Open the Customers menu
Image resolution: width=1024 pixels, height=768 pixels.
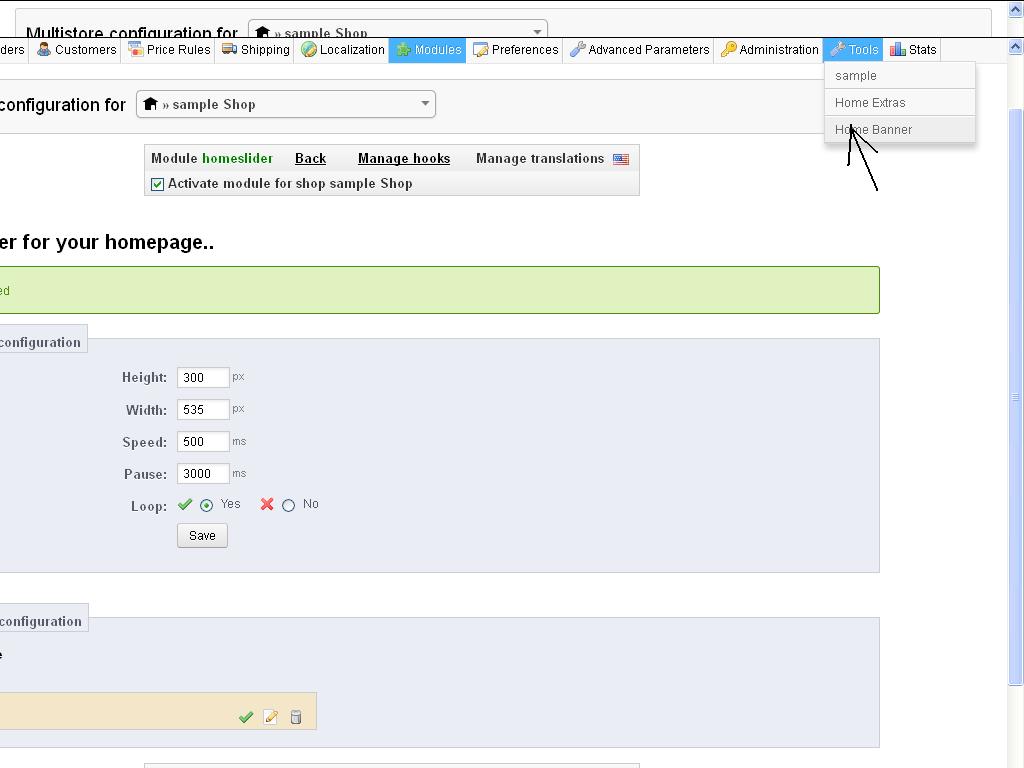tap(76, 50)
